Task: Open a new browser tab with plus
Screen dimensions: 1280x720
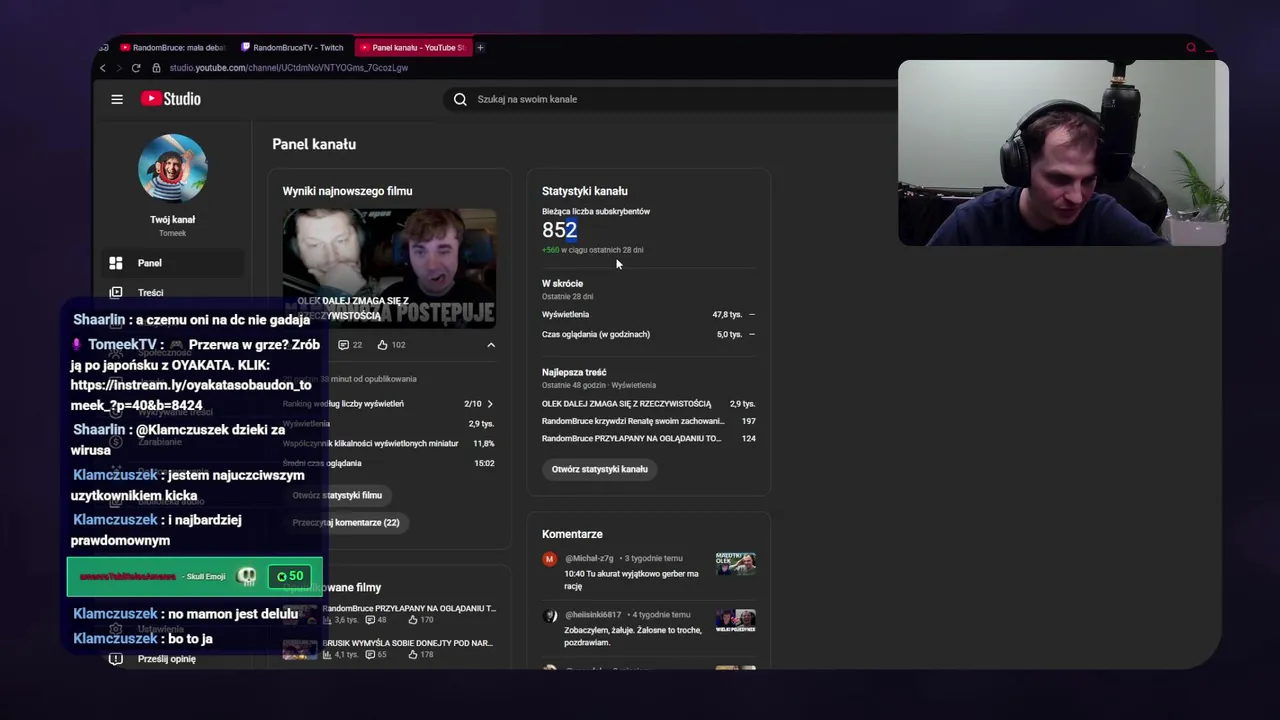Action: tap(480, 47)
